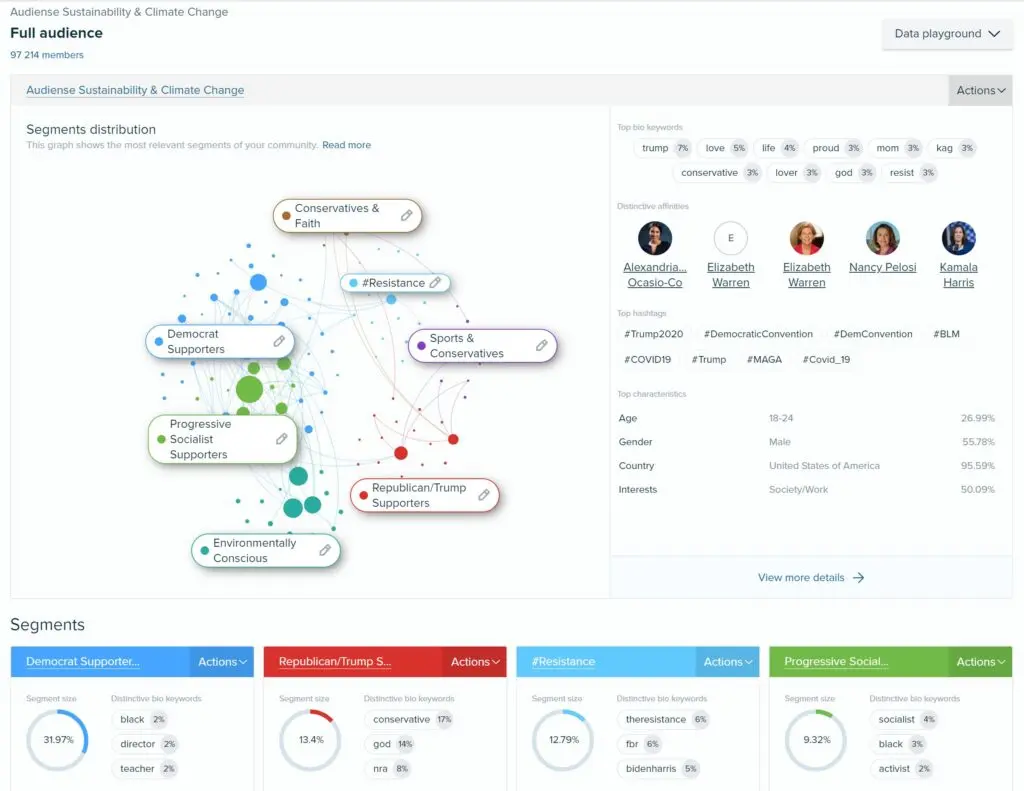1024x791 pixels.
Task: Open Actions for Democrat Supporters segment card
Action: [x=223, y=662]
